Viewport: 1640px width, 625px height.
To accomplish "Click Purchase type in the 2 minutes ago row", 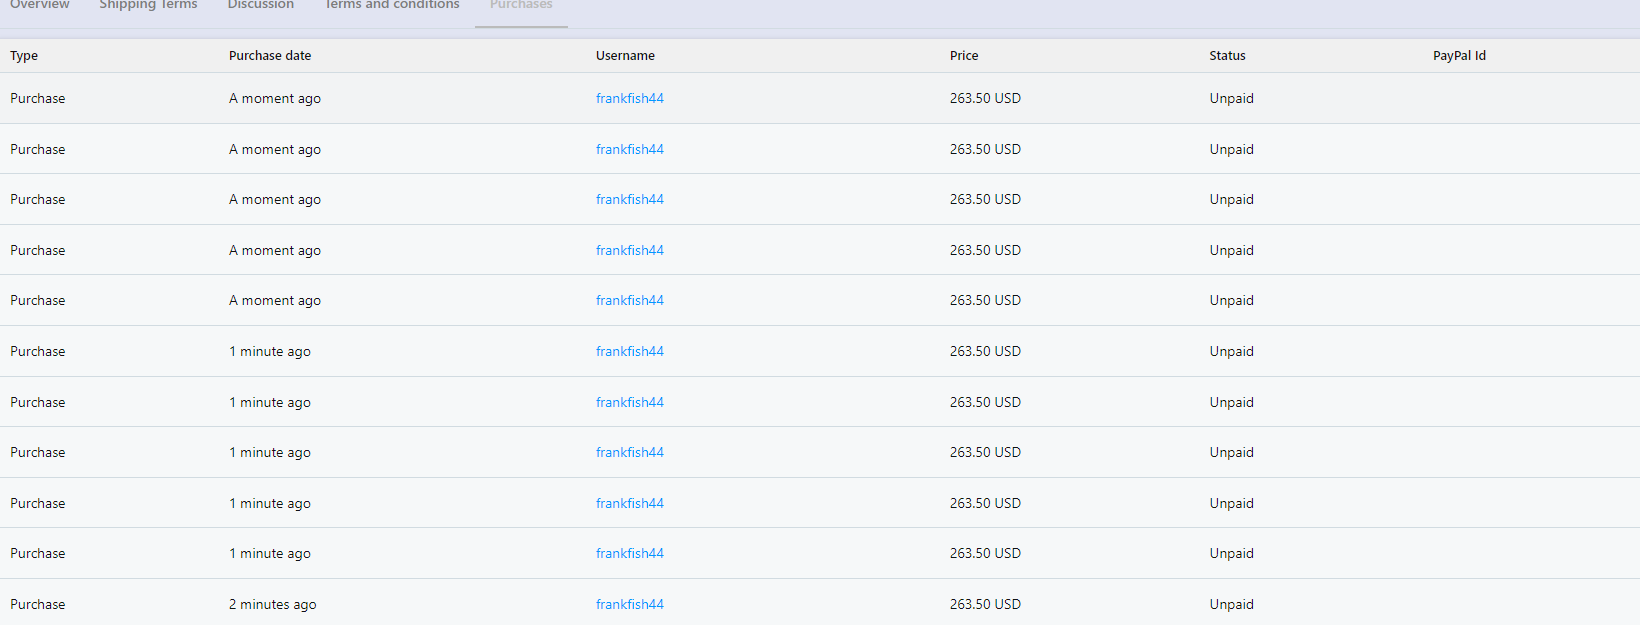I will coord(38,604).
